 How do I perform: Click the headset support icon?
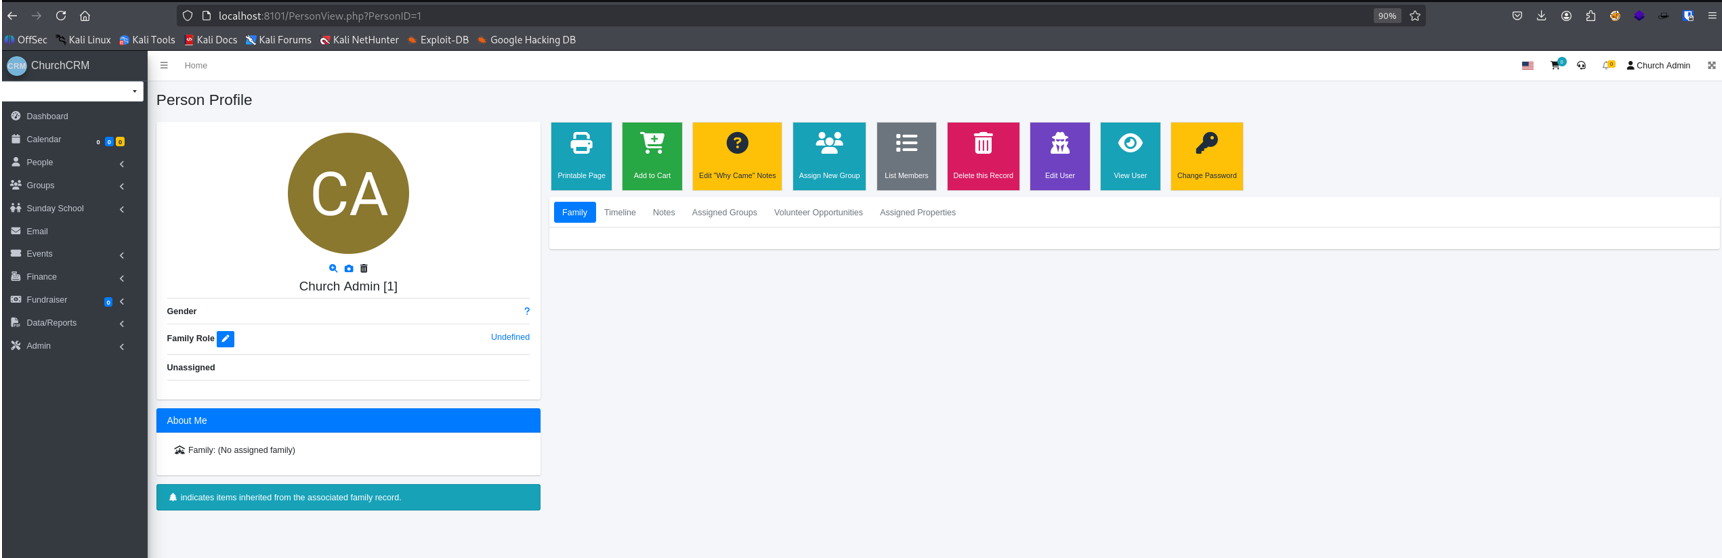[1581, 65]
